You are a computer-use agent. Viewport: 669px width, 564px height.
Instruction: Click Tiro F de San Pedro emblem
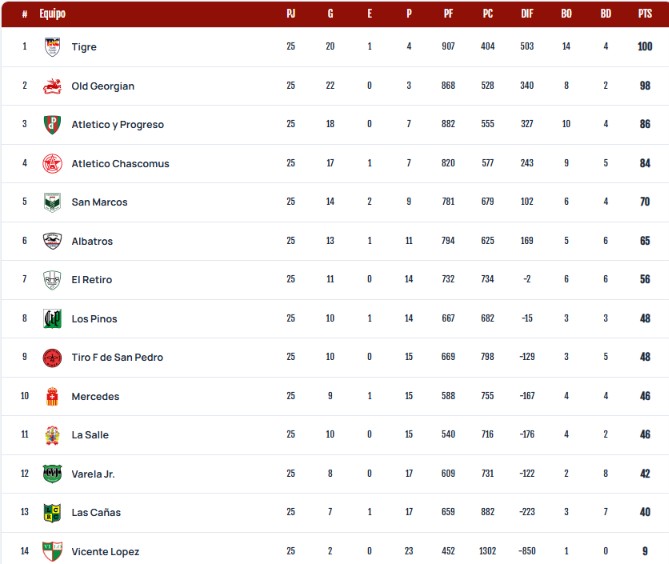(x=52, y=358)
